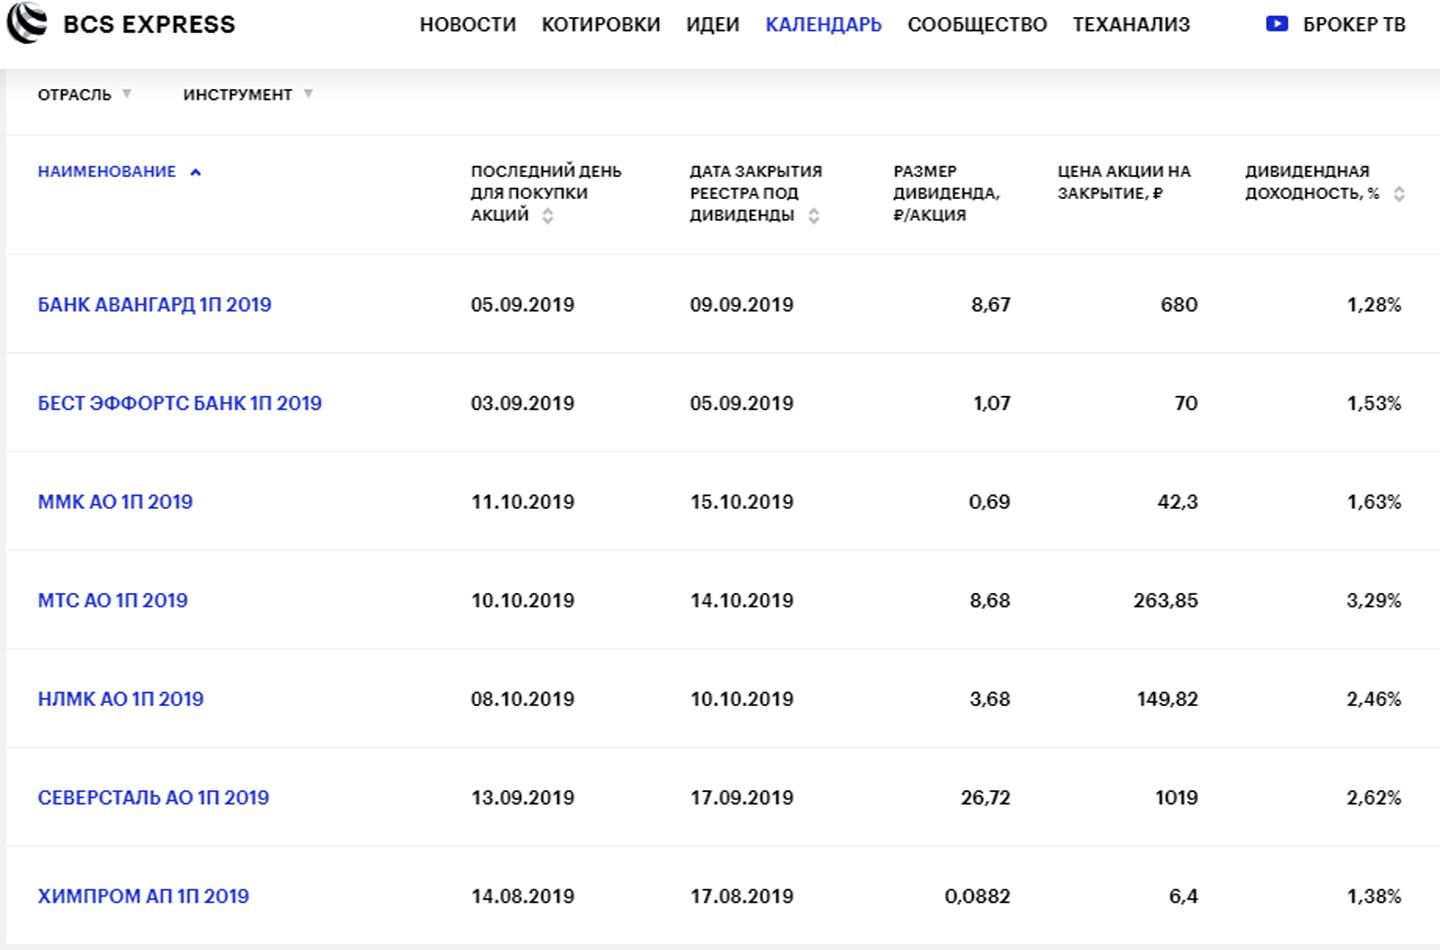Open Банк Авангард 1П 2019 link

pos(155,304)
